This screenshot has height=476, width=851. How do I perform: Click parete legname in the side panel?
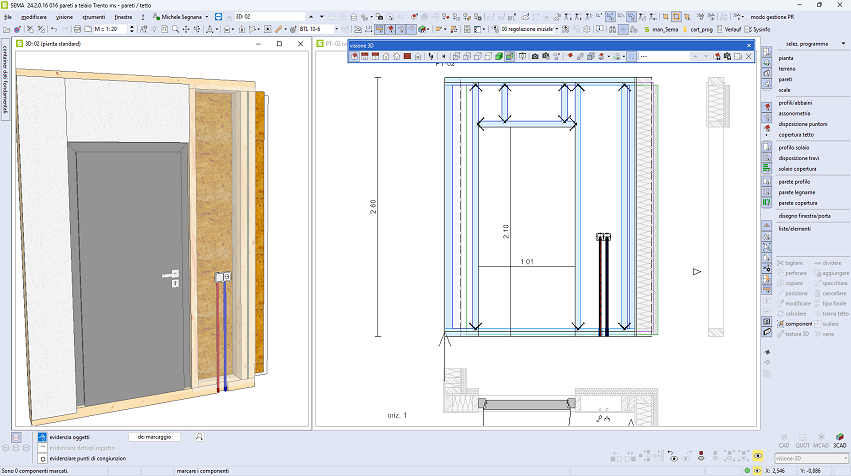(x=798, y=192)
